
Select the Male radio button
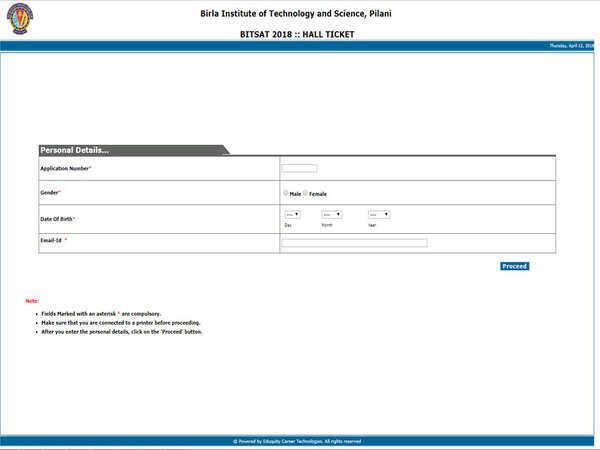point(286,193)
